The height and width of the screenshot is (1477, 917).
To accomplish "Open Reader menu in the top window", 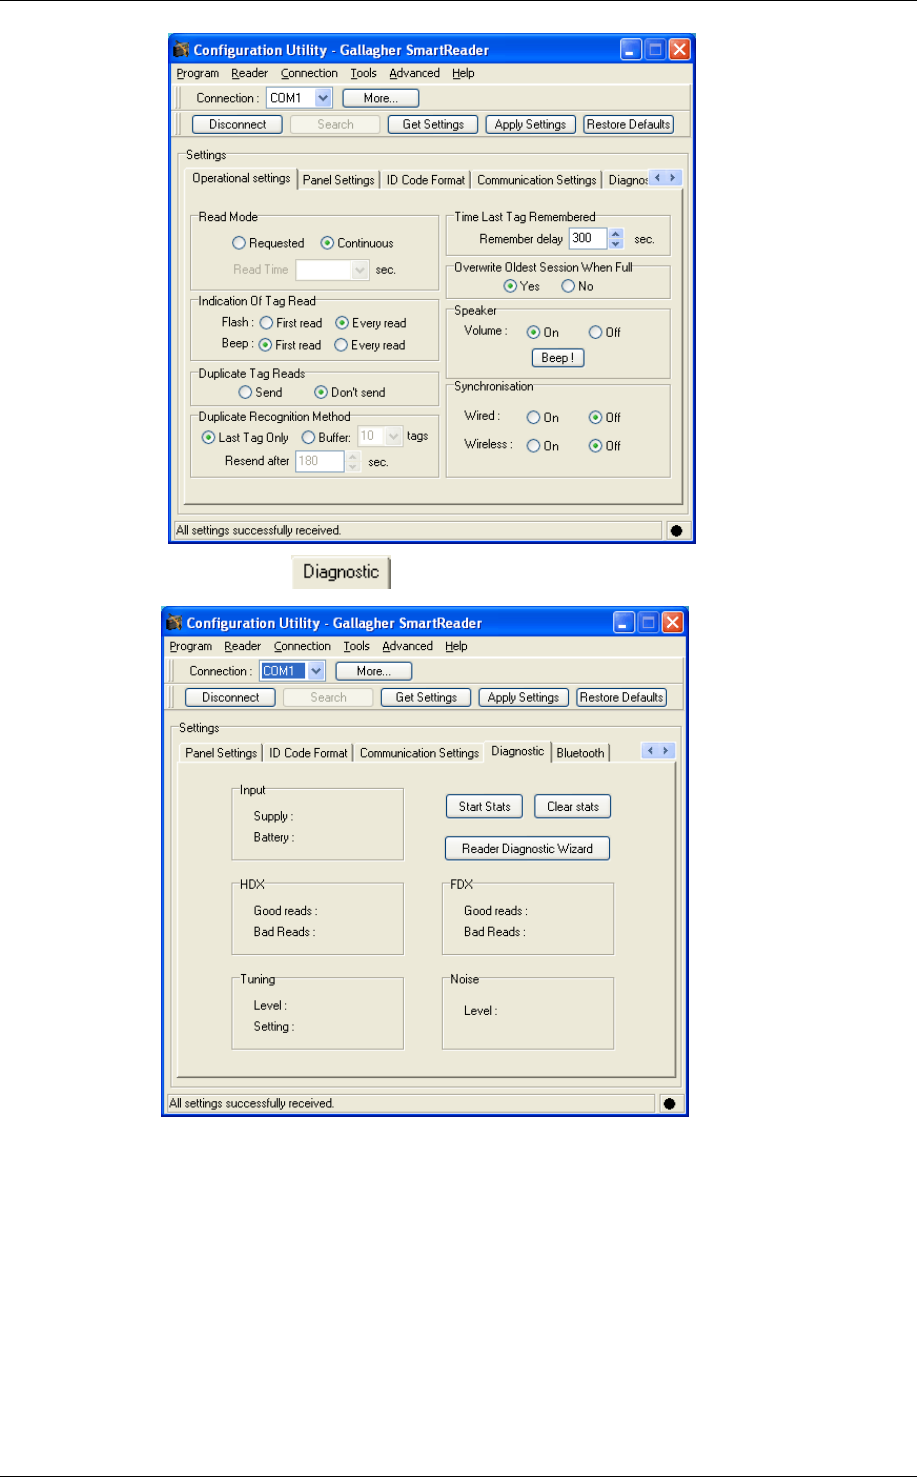I will pyautogui.click(x=249, y=73).
